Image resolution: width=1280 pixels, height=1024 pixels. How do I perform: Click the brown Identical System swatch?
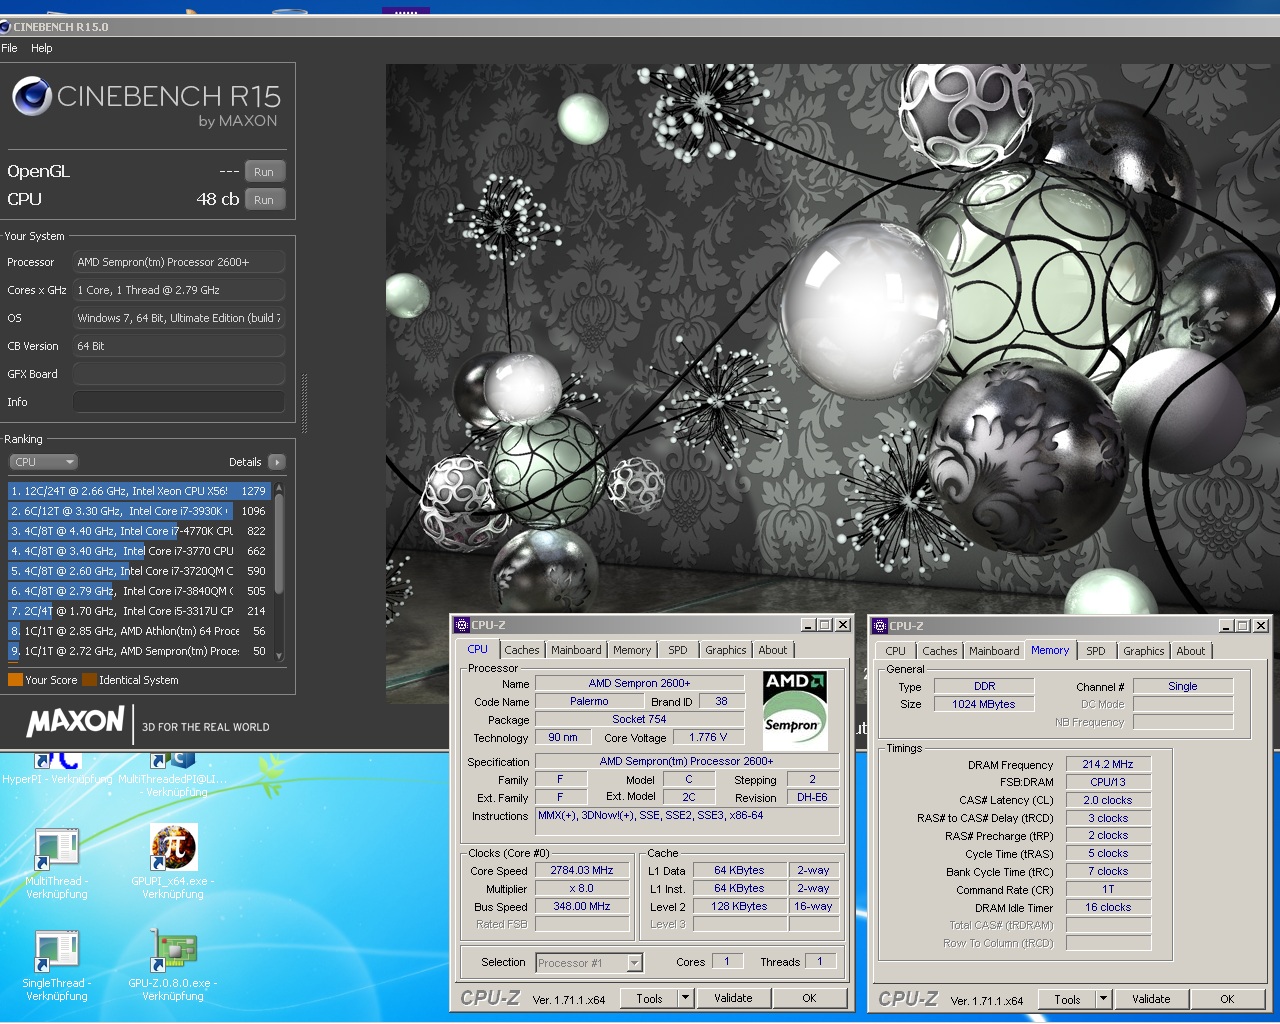89,680
